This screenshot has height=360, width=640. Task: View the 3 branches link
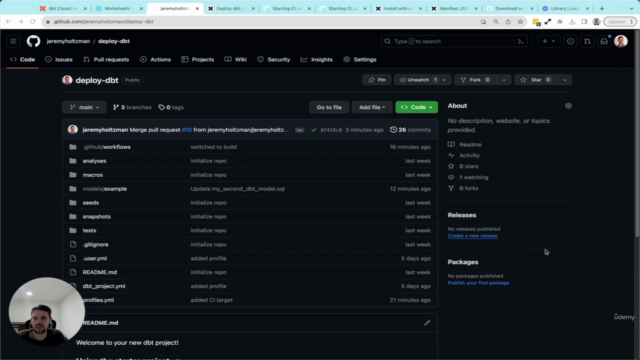[x=132, y=107]
